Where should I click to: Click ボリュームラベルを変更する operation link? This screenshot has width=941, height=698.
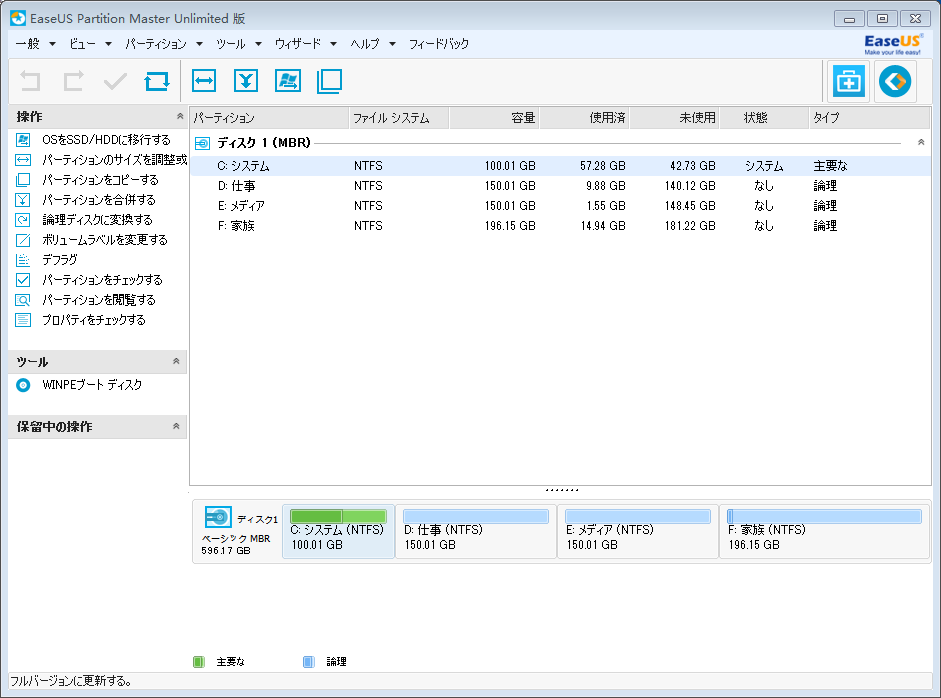coord(105,240)
